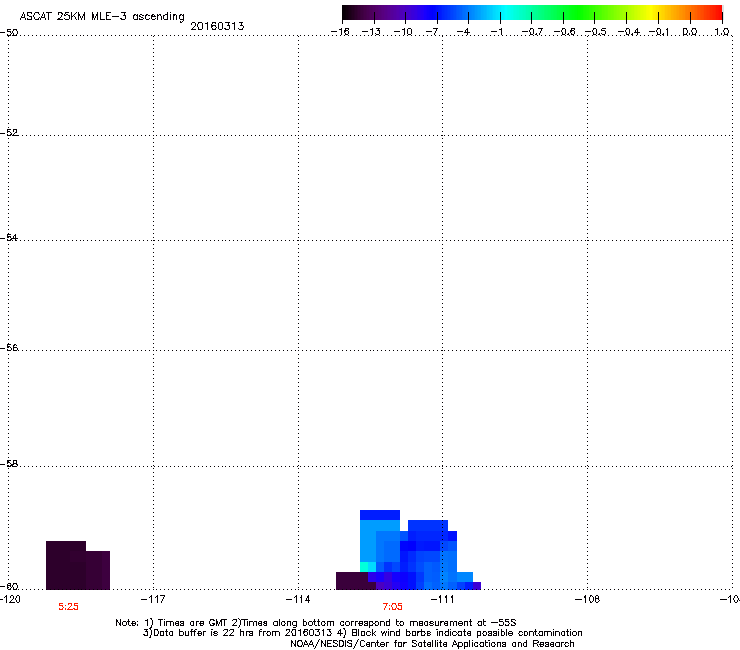This screenshot has height=650, width=740.
Task: Click the color bar tick label -7
Action: point(432,32)
